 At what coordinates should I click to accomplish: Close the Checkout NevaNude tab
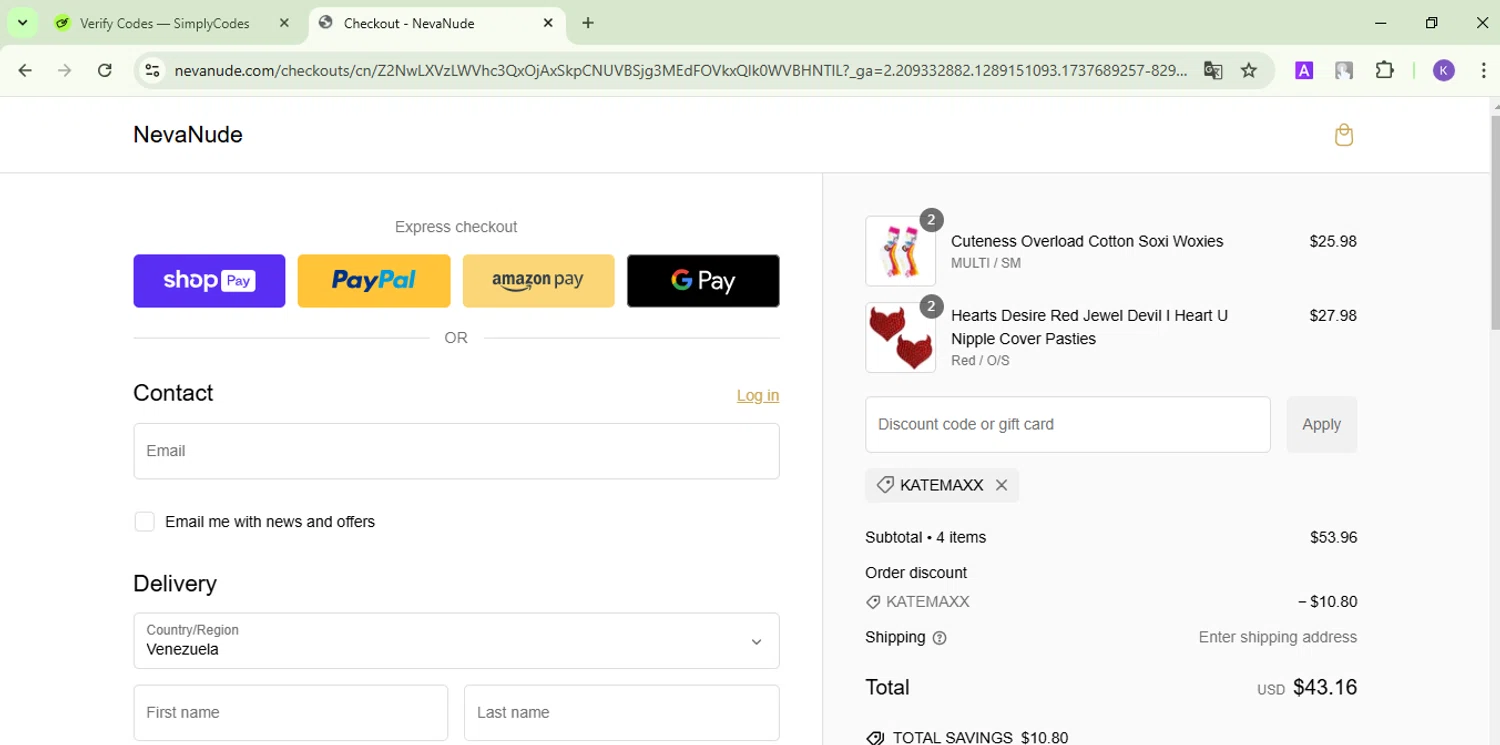pyautogui.click(x=548, y=23)
